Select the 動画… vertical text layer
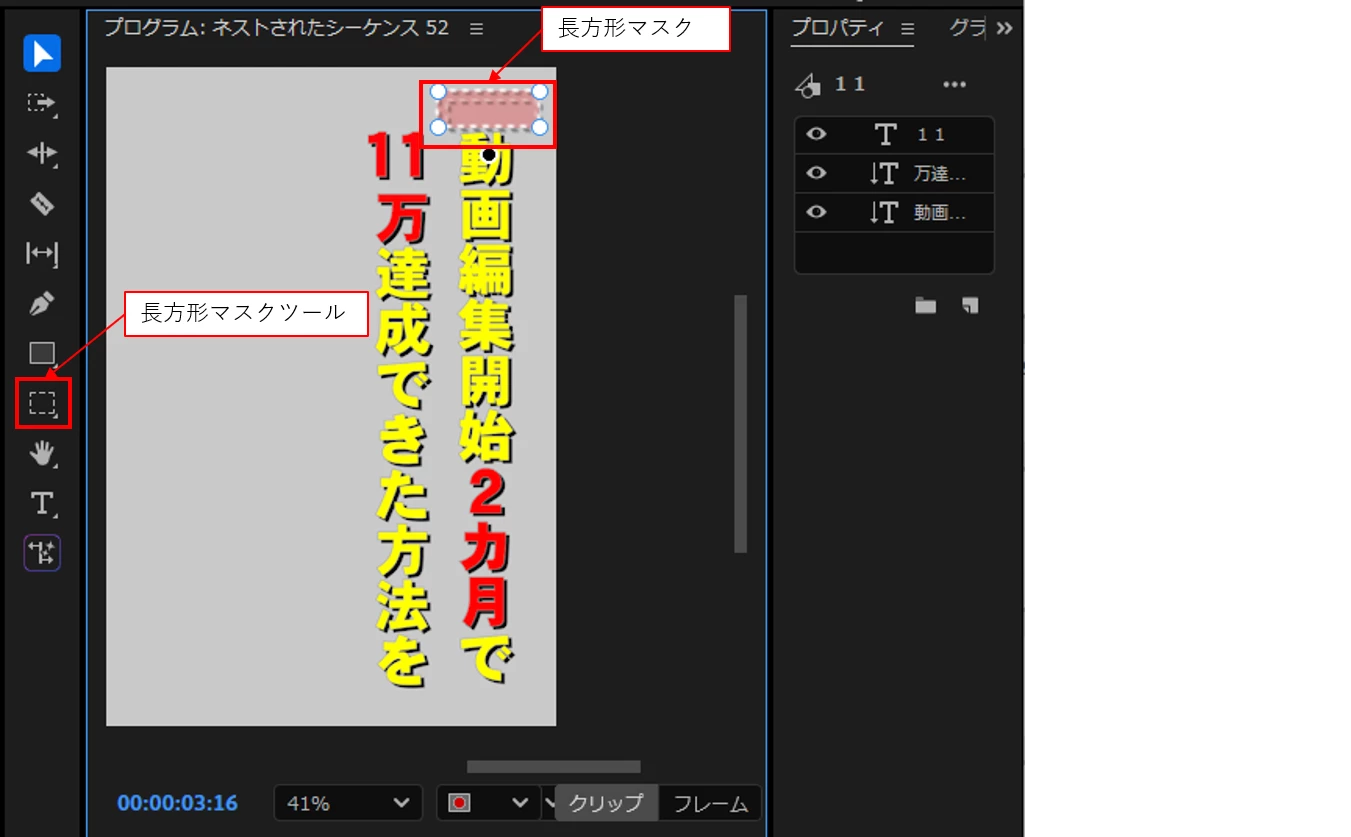The image size is (1351, 837). point(894,213)
